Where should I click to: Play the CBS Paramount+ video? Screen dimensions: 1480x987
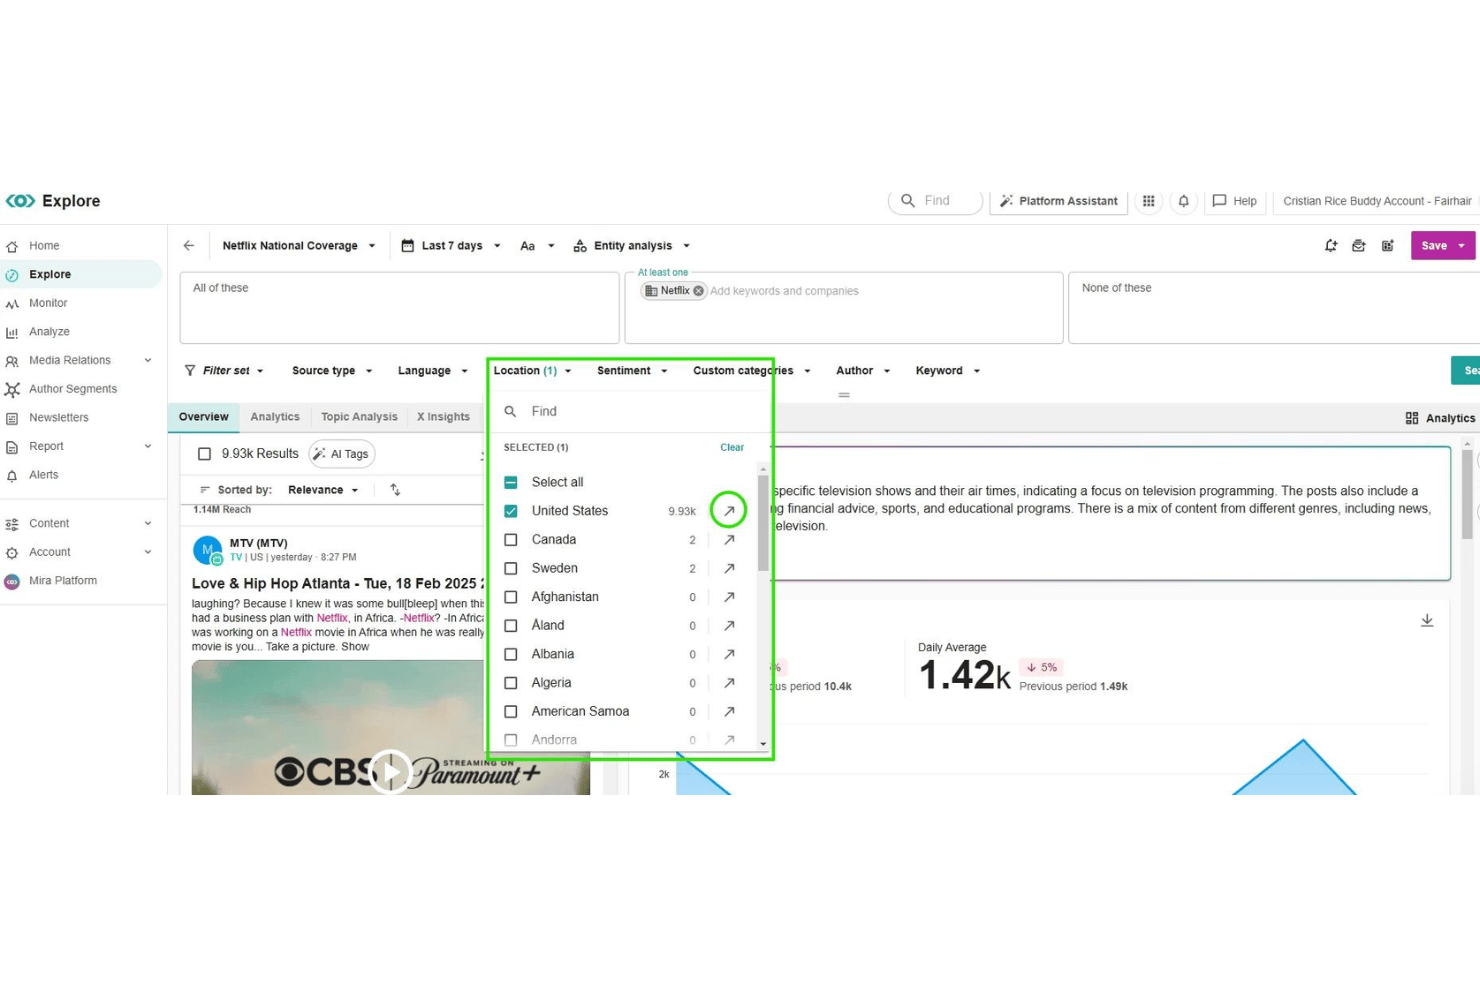pos(391,771)
